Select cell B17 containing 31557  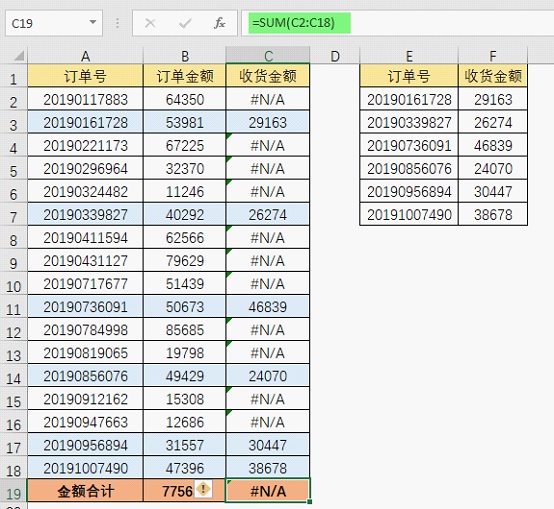tap(184, 445)
